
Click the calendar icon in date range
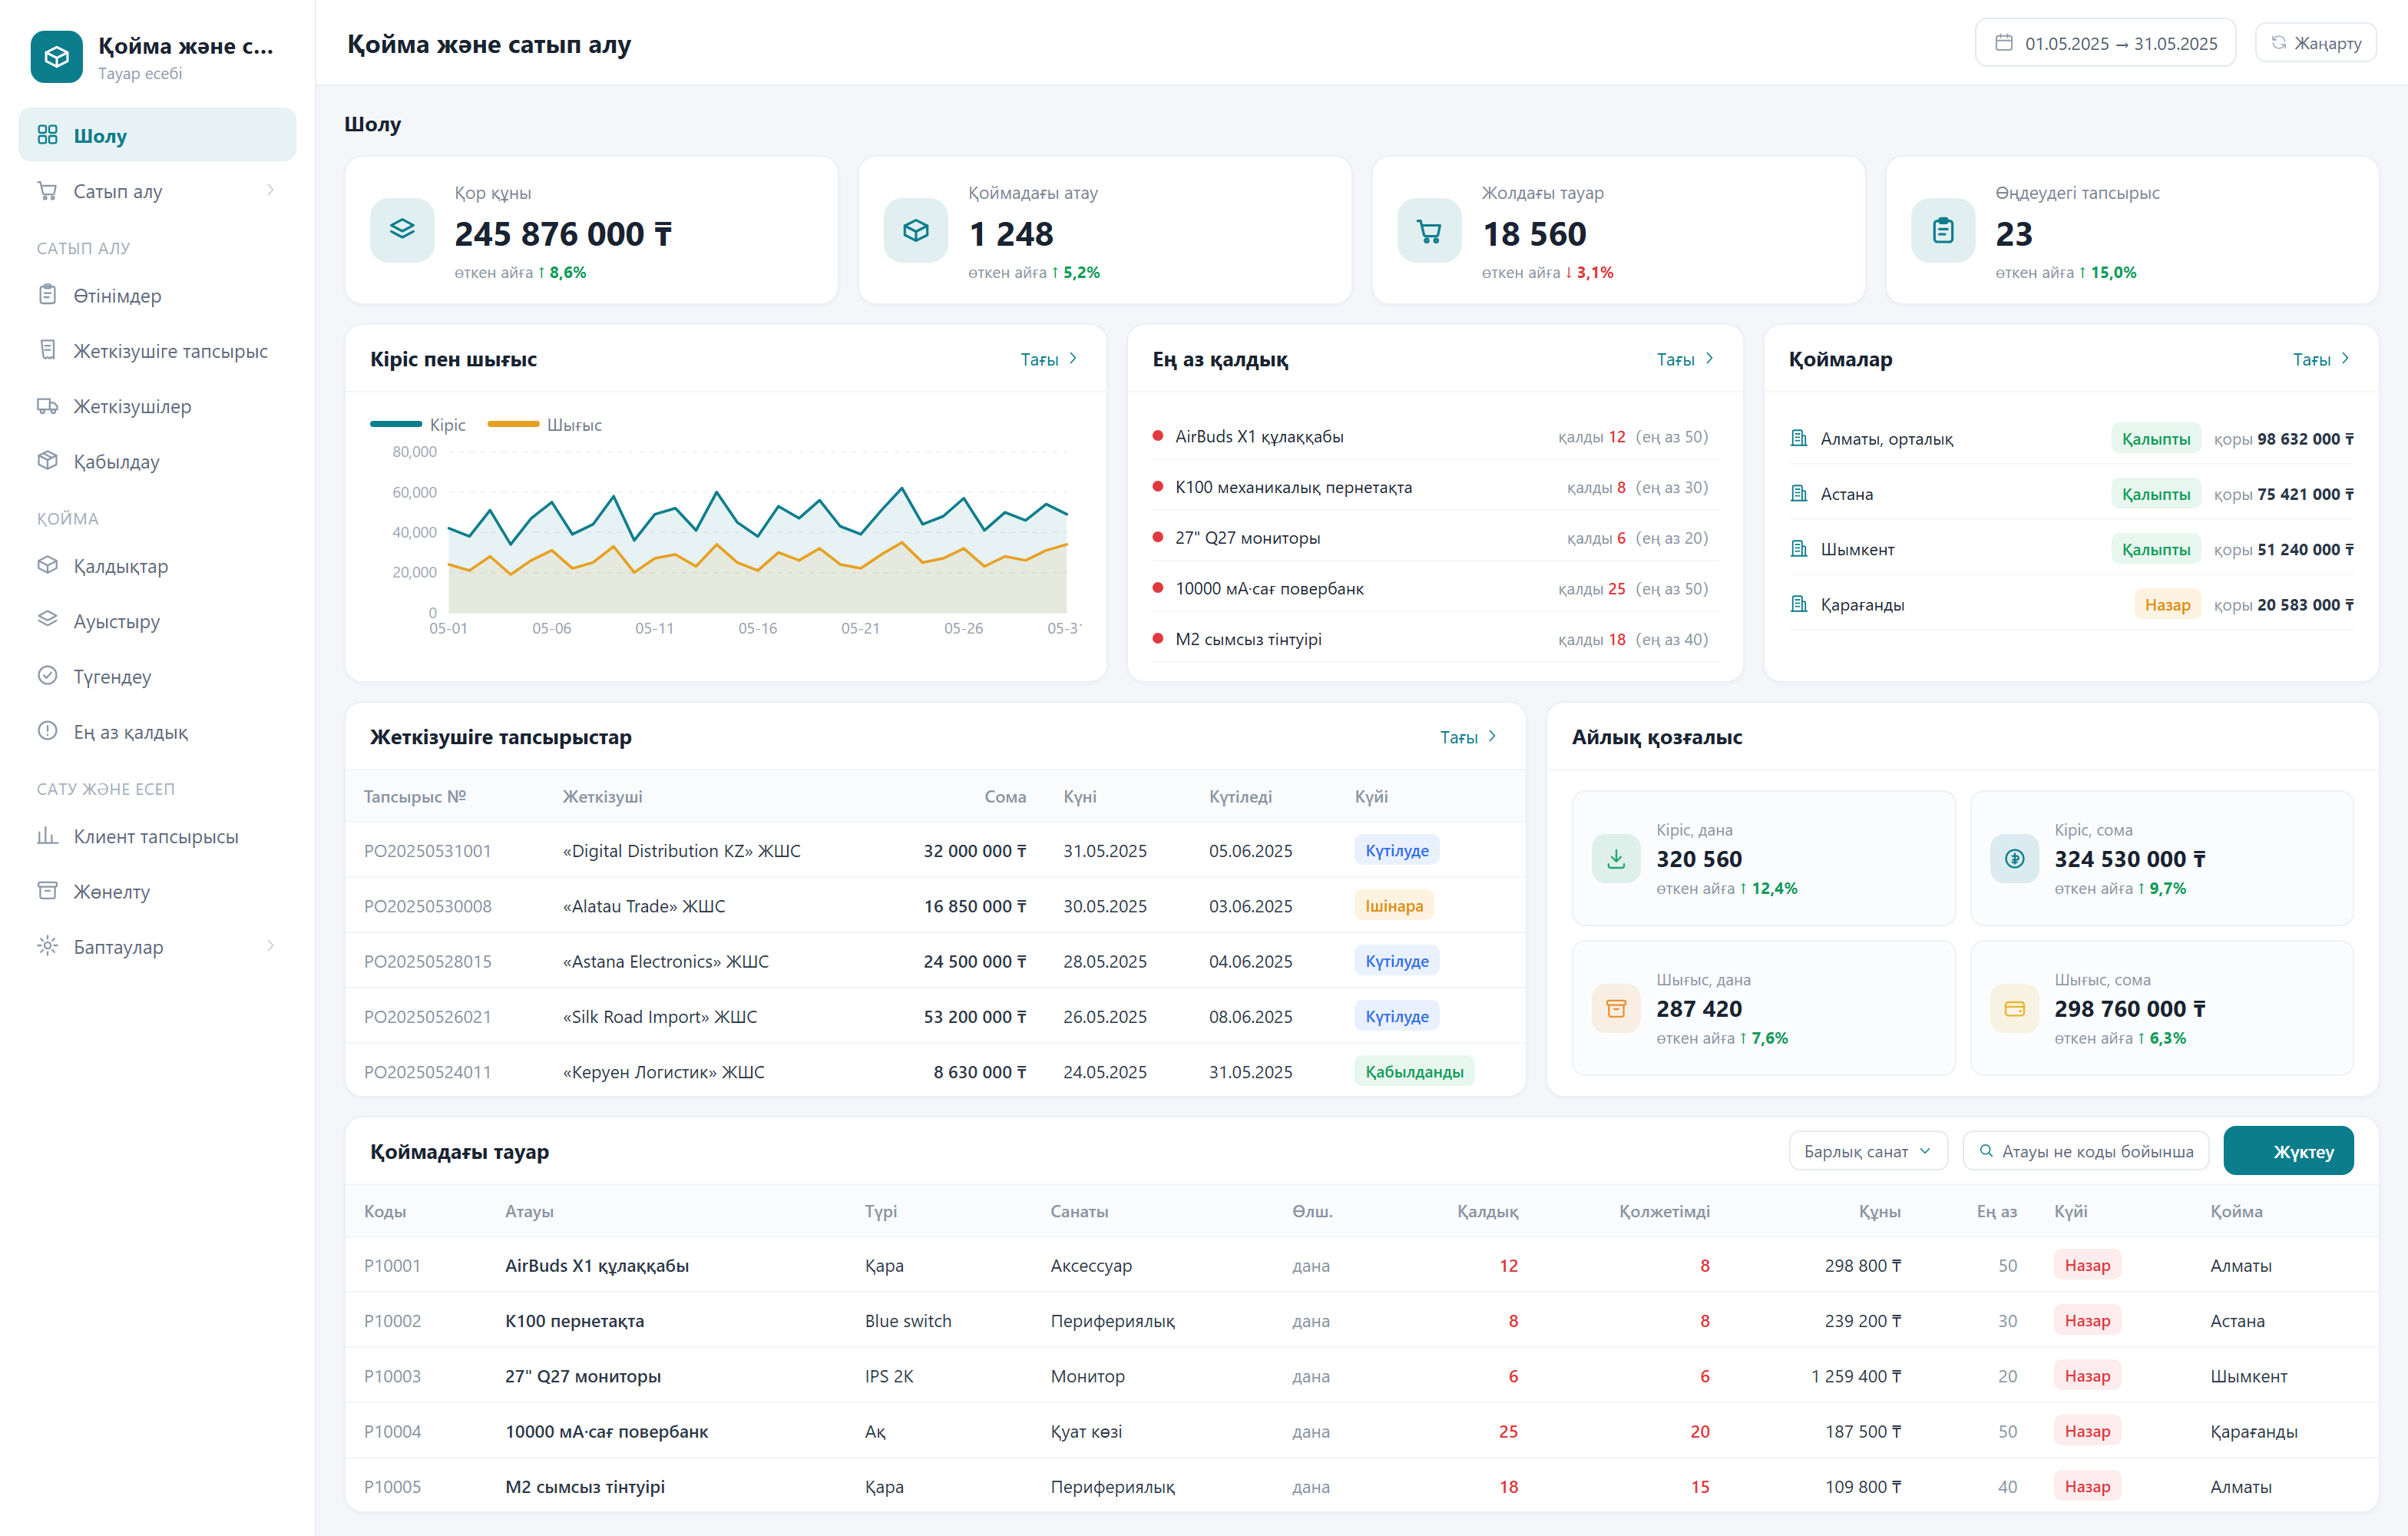click(x=2003, y=42)
